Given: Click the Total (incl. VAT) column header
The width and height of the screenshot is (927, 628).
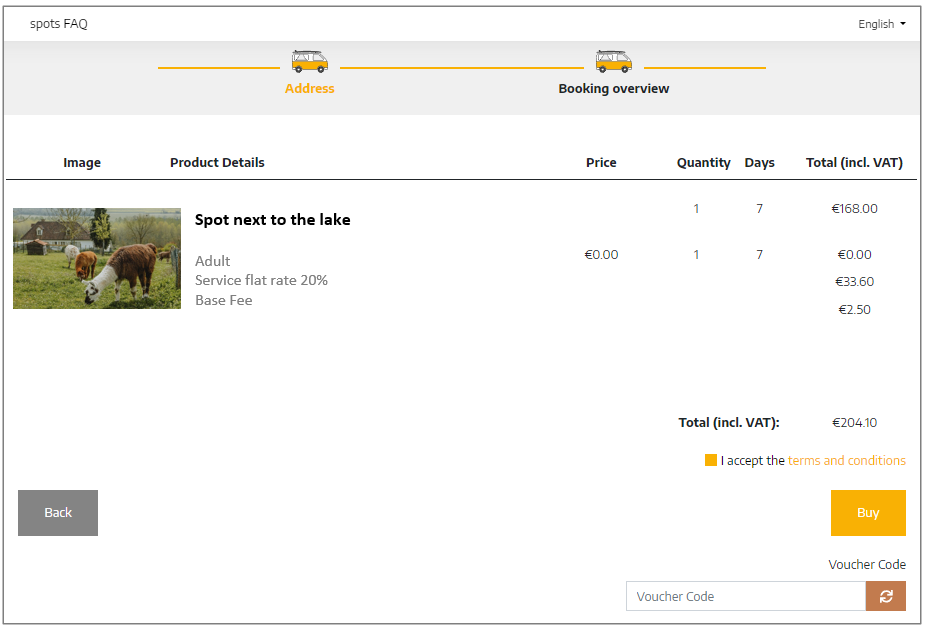Looking at the screenshot, I should (x=854, y=163).
